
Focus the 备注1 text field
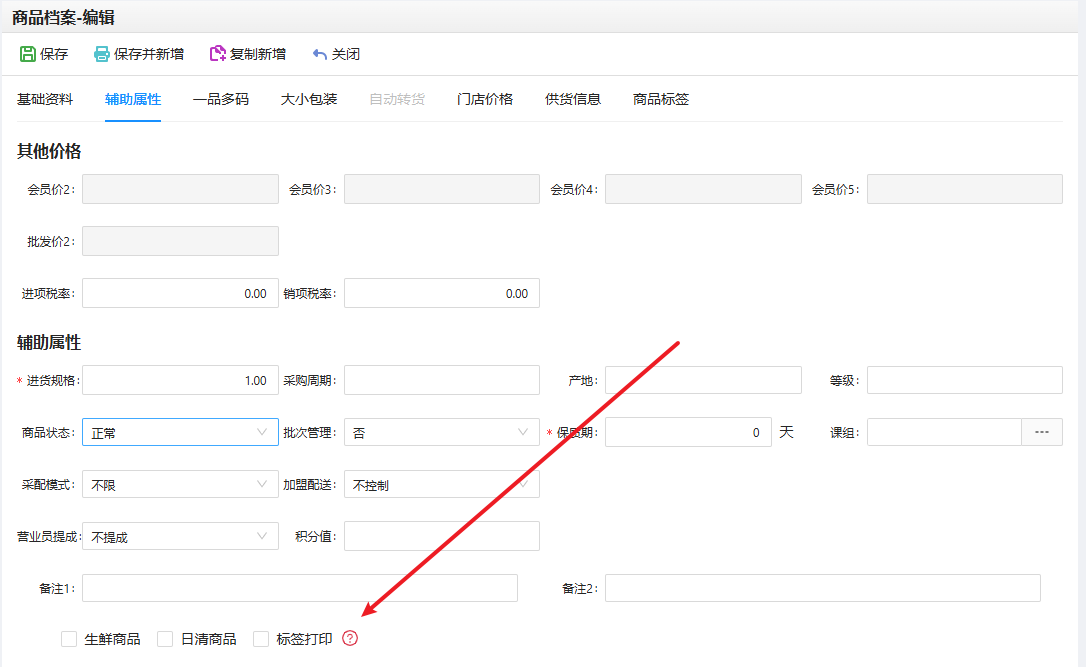(x=300, y=588)
